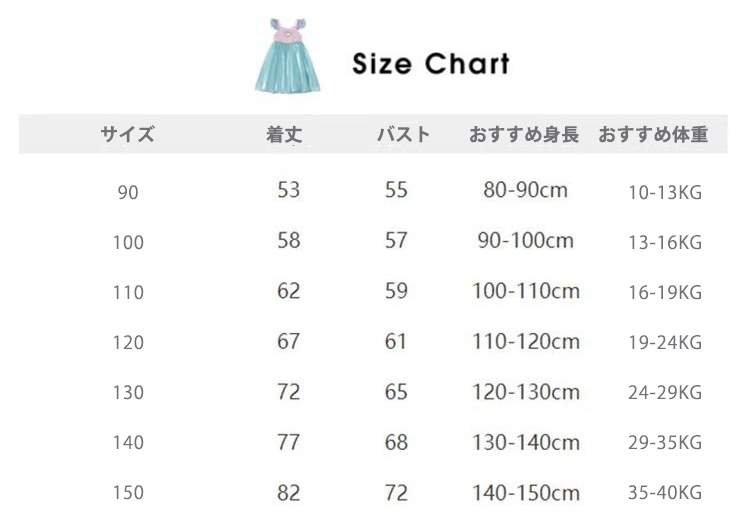Click the Size Chart title text
This screenshot has height=532, width=750.
click(431, 64)
